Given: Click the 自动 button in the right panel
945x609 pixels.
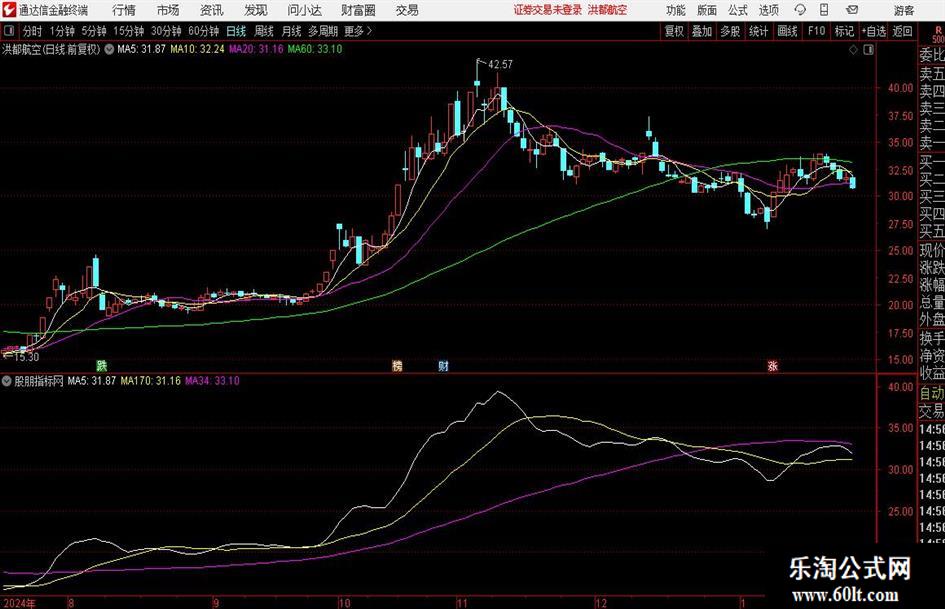Looking at the screenshot, I should click(932, 394).
